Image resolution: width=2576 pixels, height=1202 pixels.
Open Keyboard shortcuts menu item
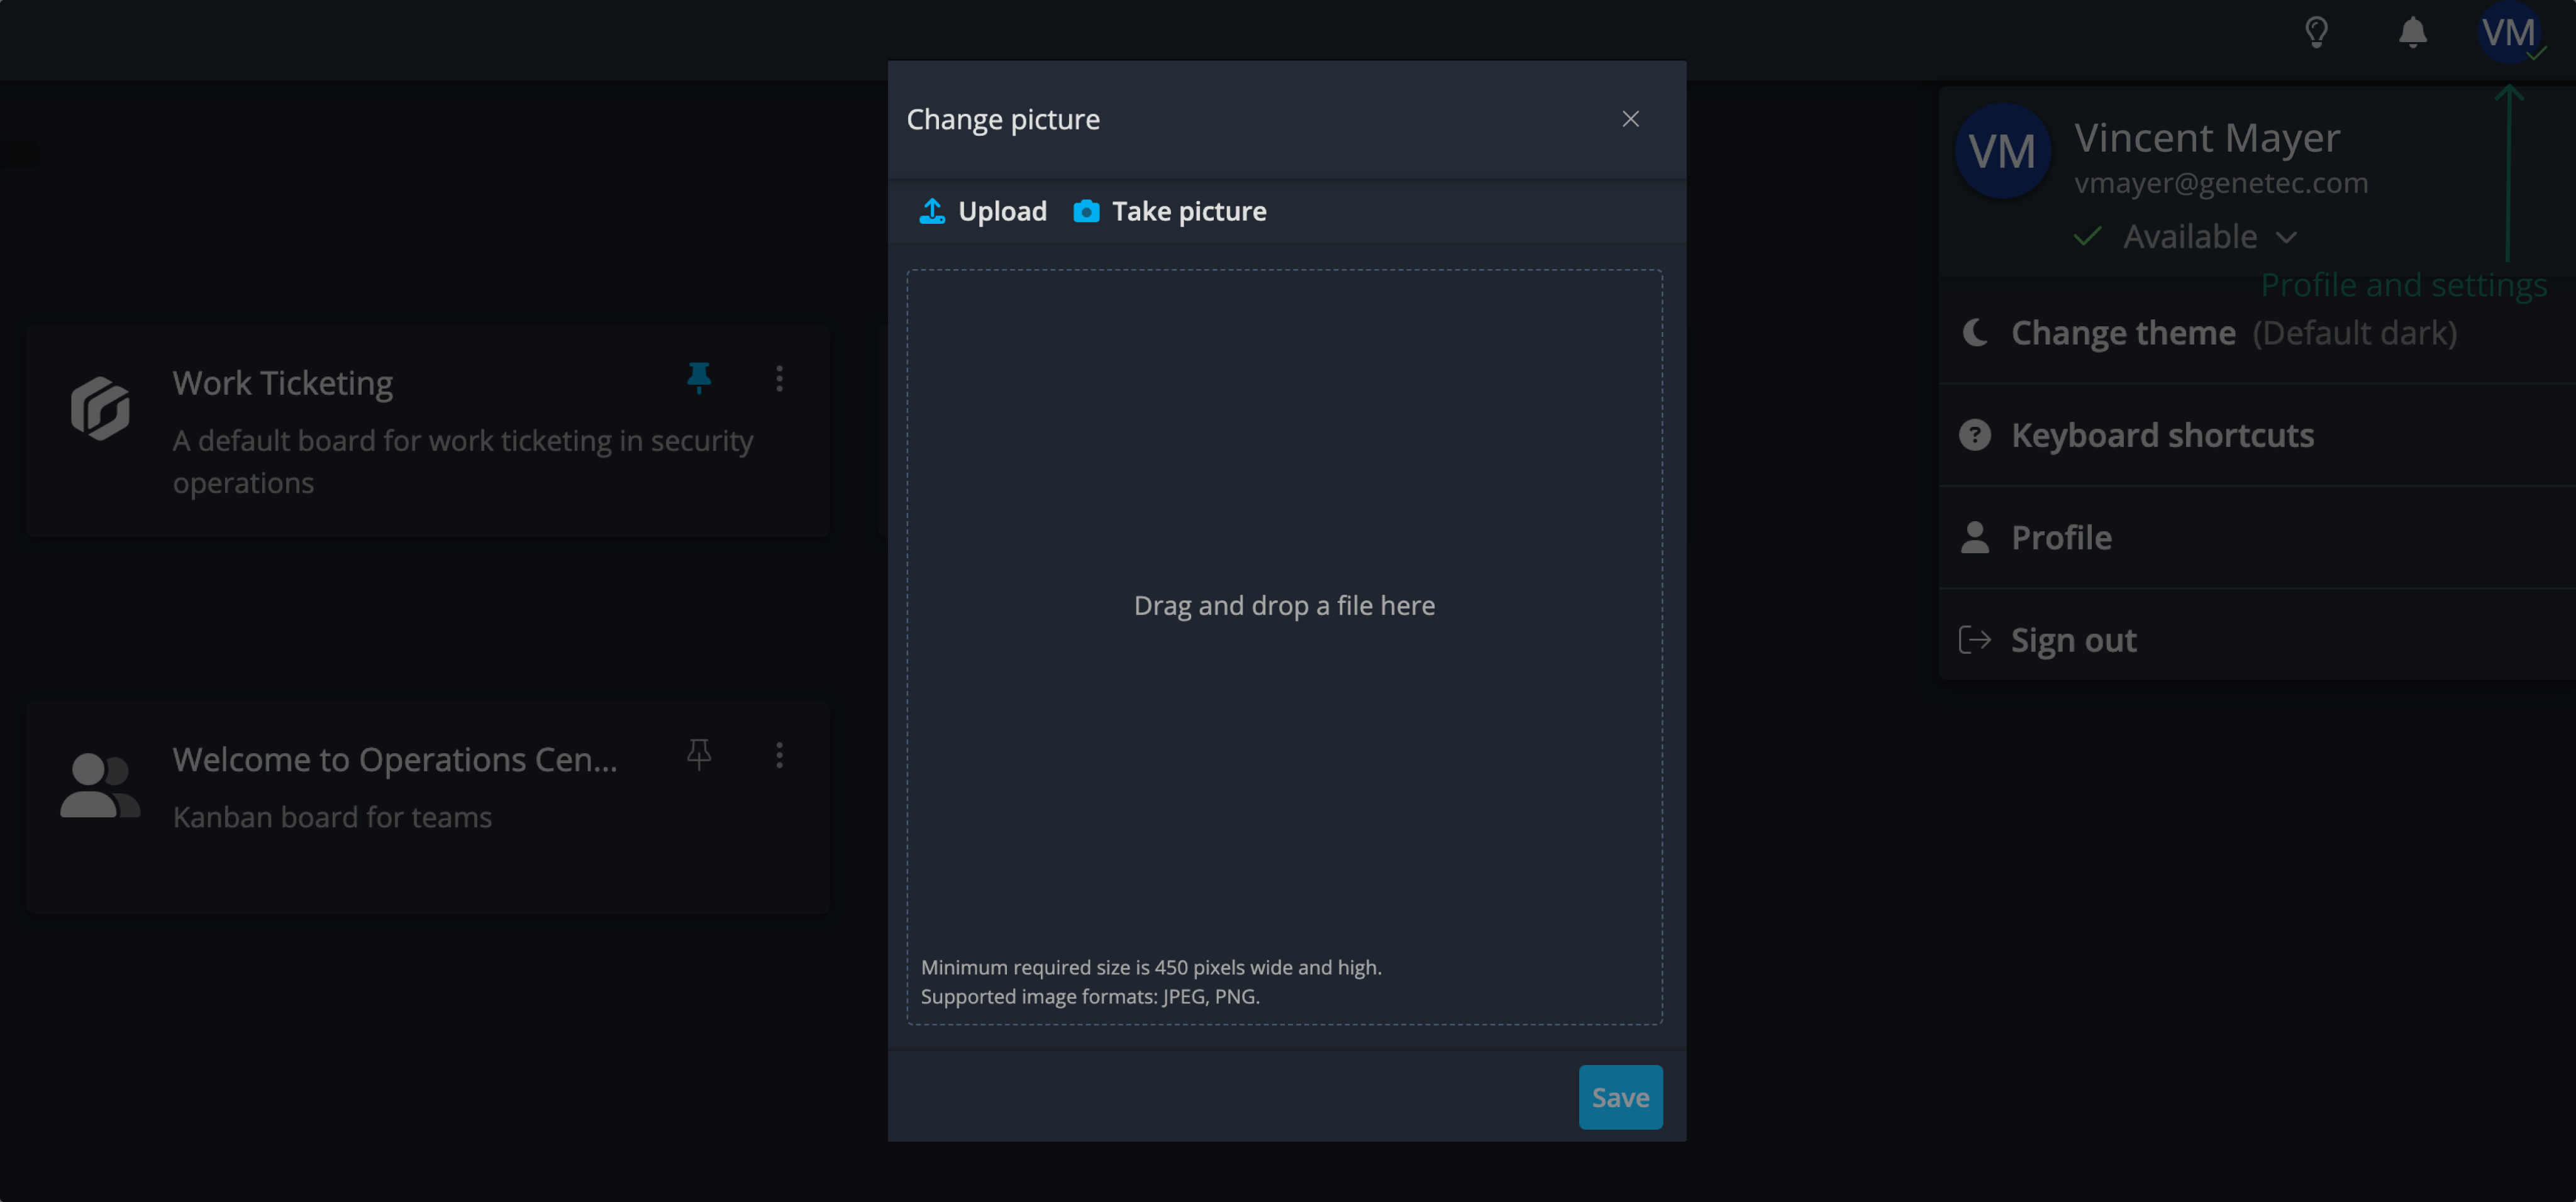tap(2257, 436)
